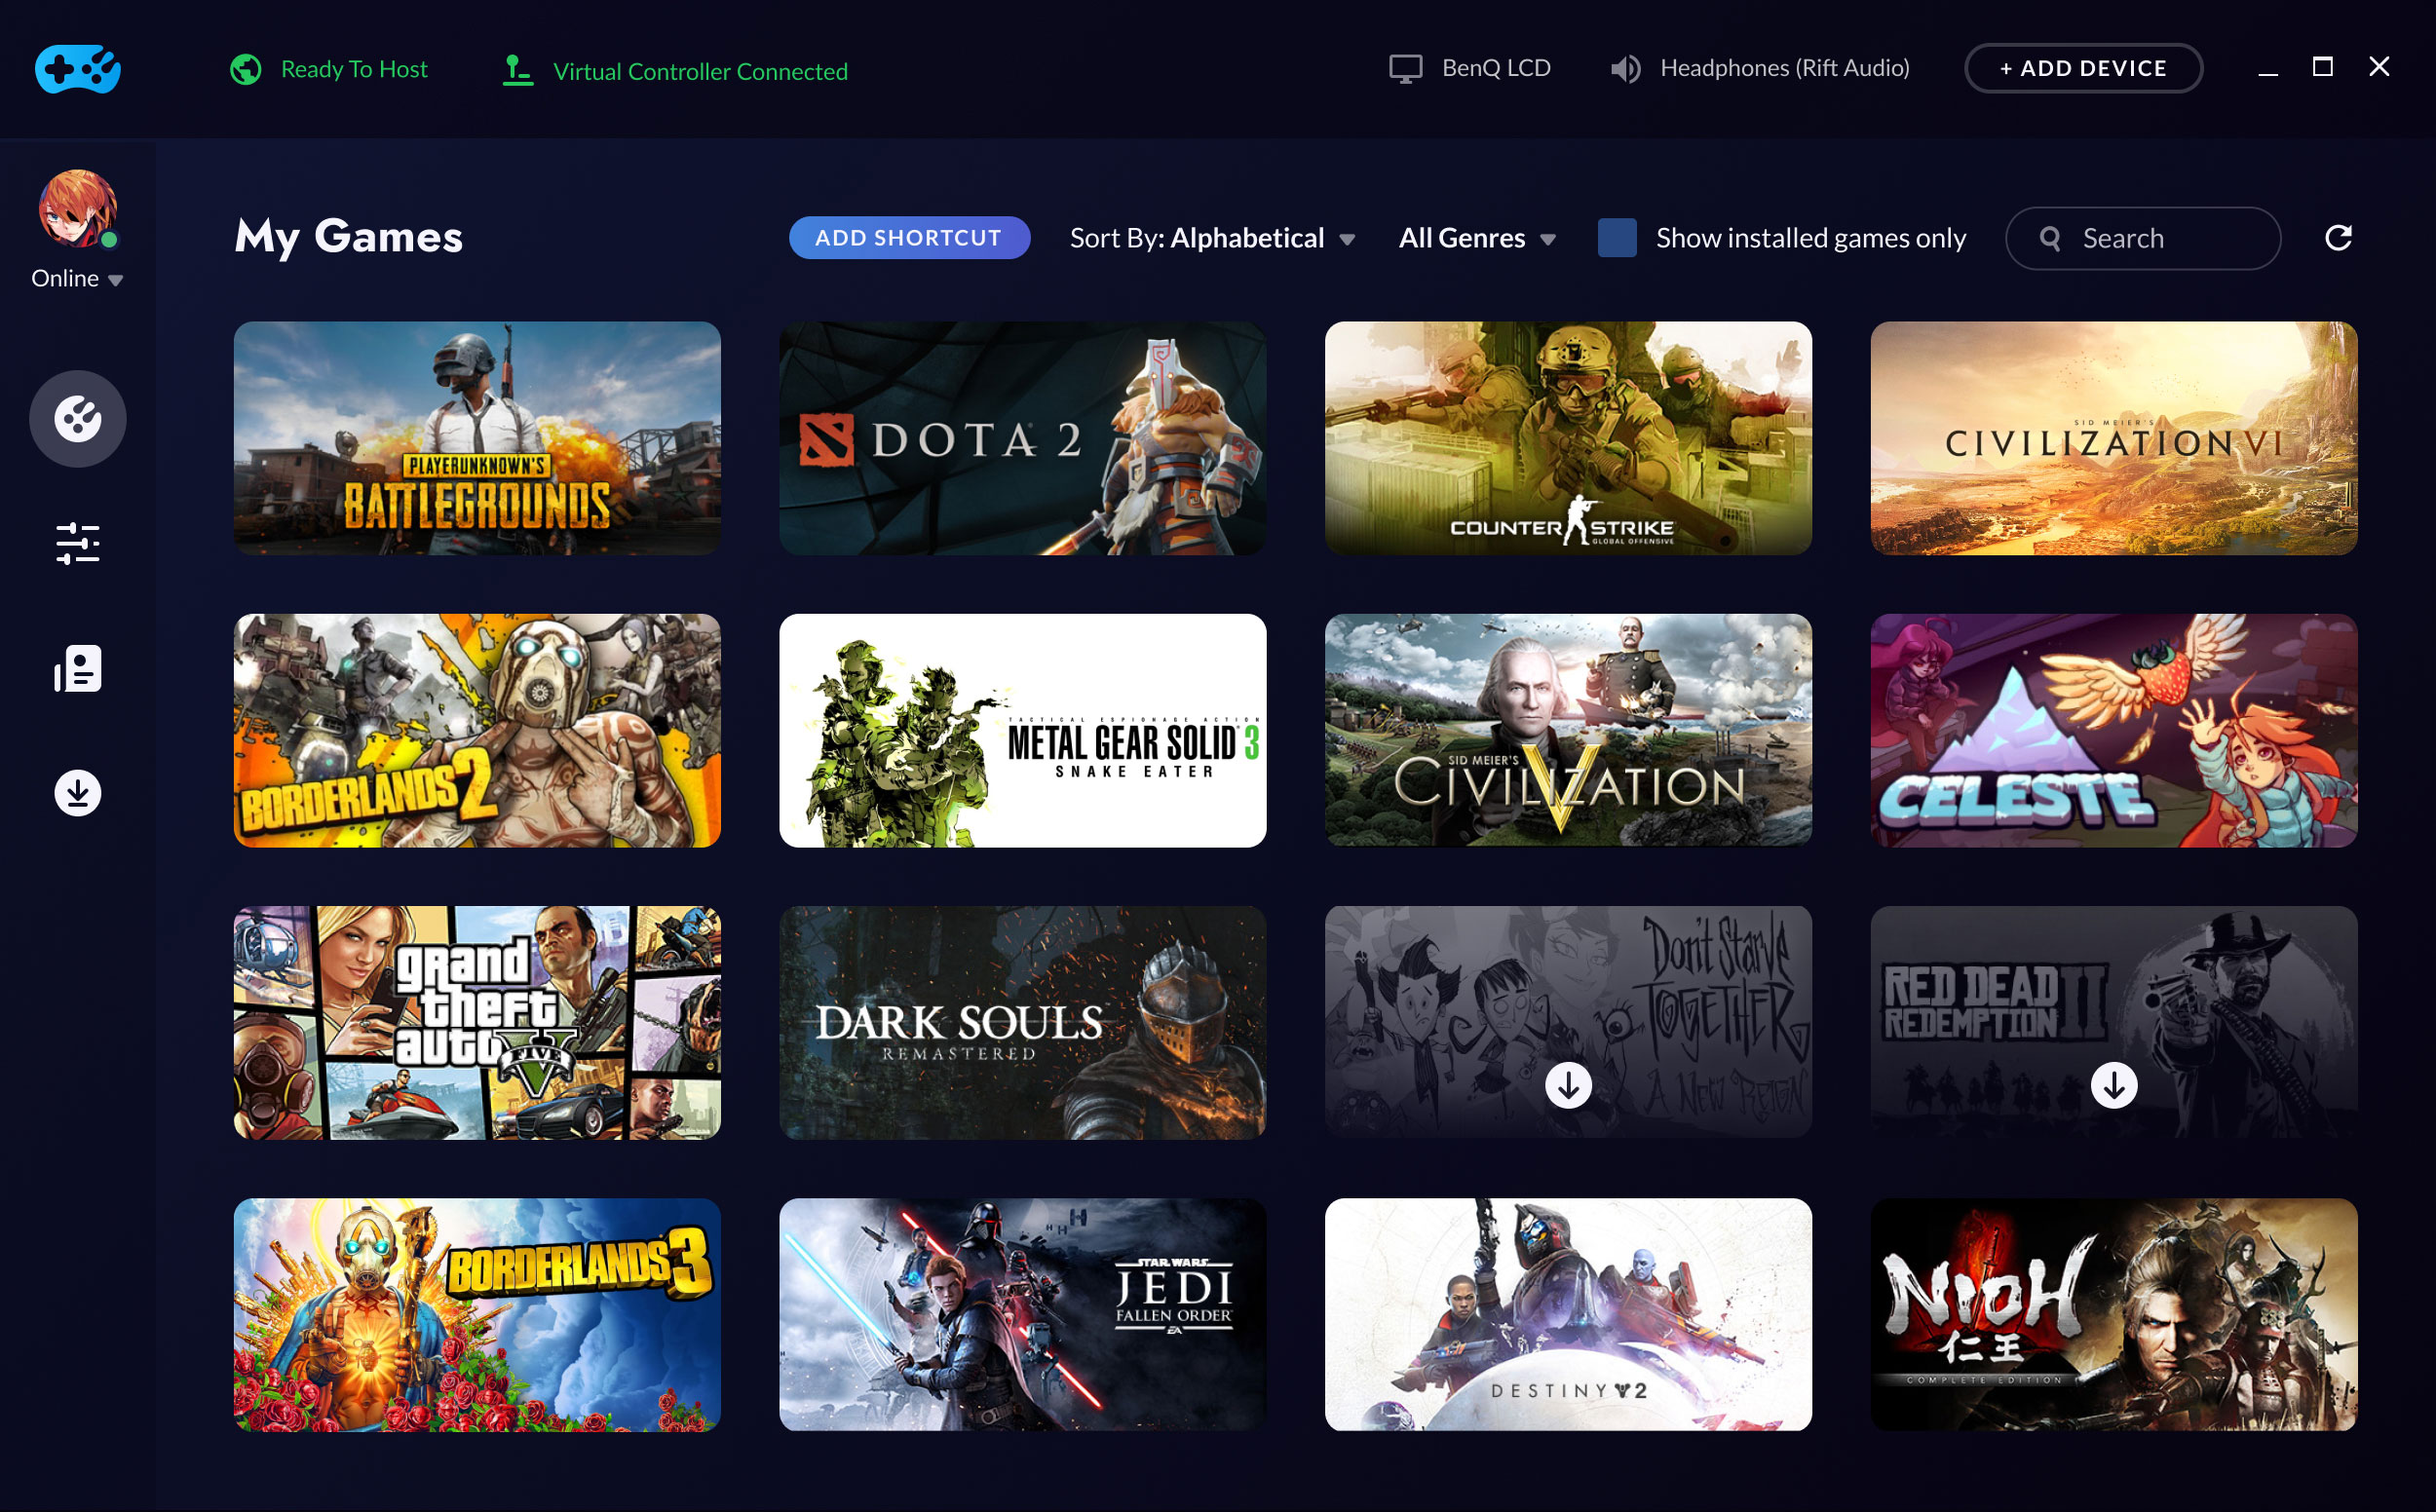This screenshot has height=1512, width=2436.
Task: Open the Borderlands 3 game tile
Action: (477, 1315)
